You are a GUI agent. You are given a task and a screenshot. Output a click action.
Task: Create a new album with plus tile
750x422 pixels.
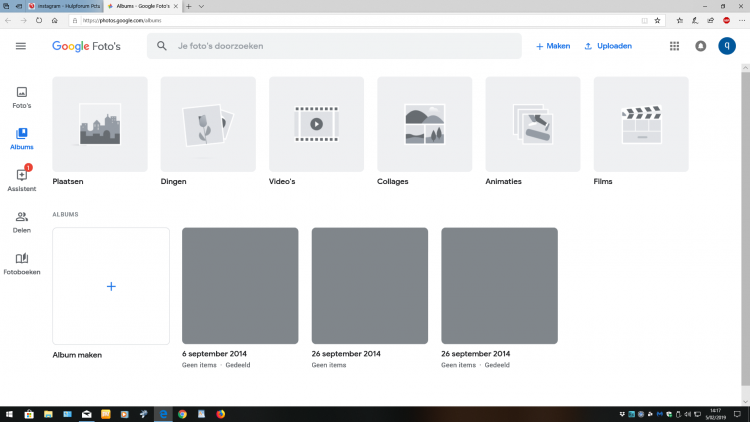pos(111,286)
